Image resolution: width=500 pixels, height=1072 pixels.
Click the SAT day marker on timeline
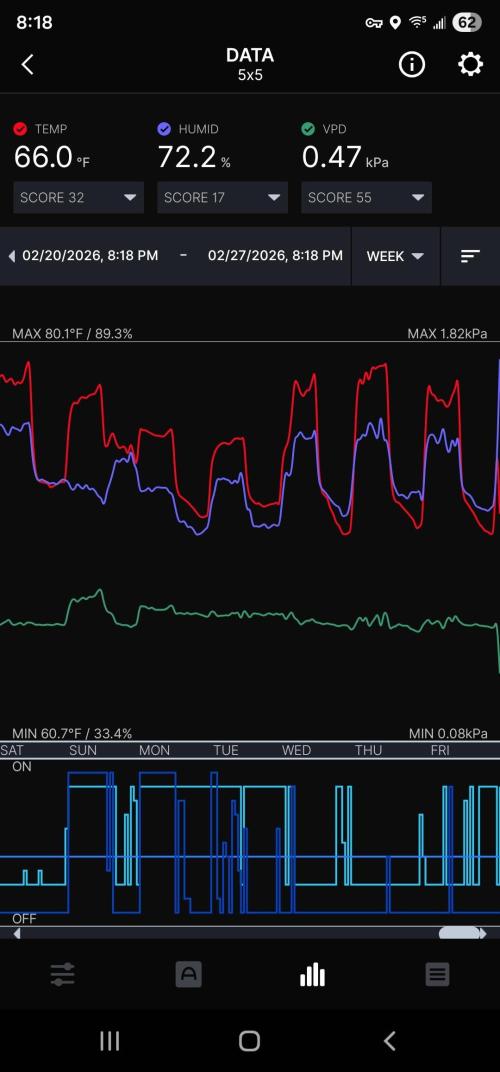click(12, 751)
